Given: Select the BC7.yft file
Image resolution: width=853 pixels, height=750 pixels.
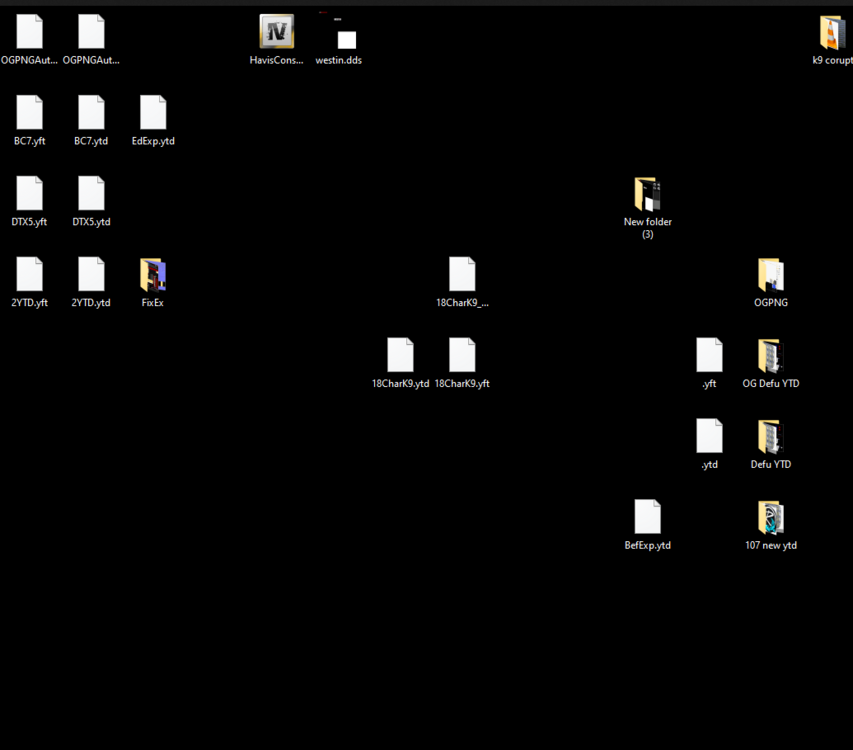Looking at the screenshot, I should tap(29, 110).
